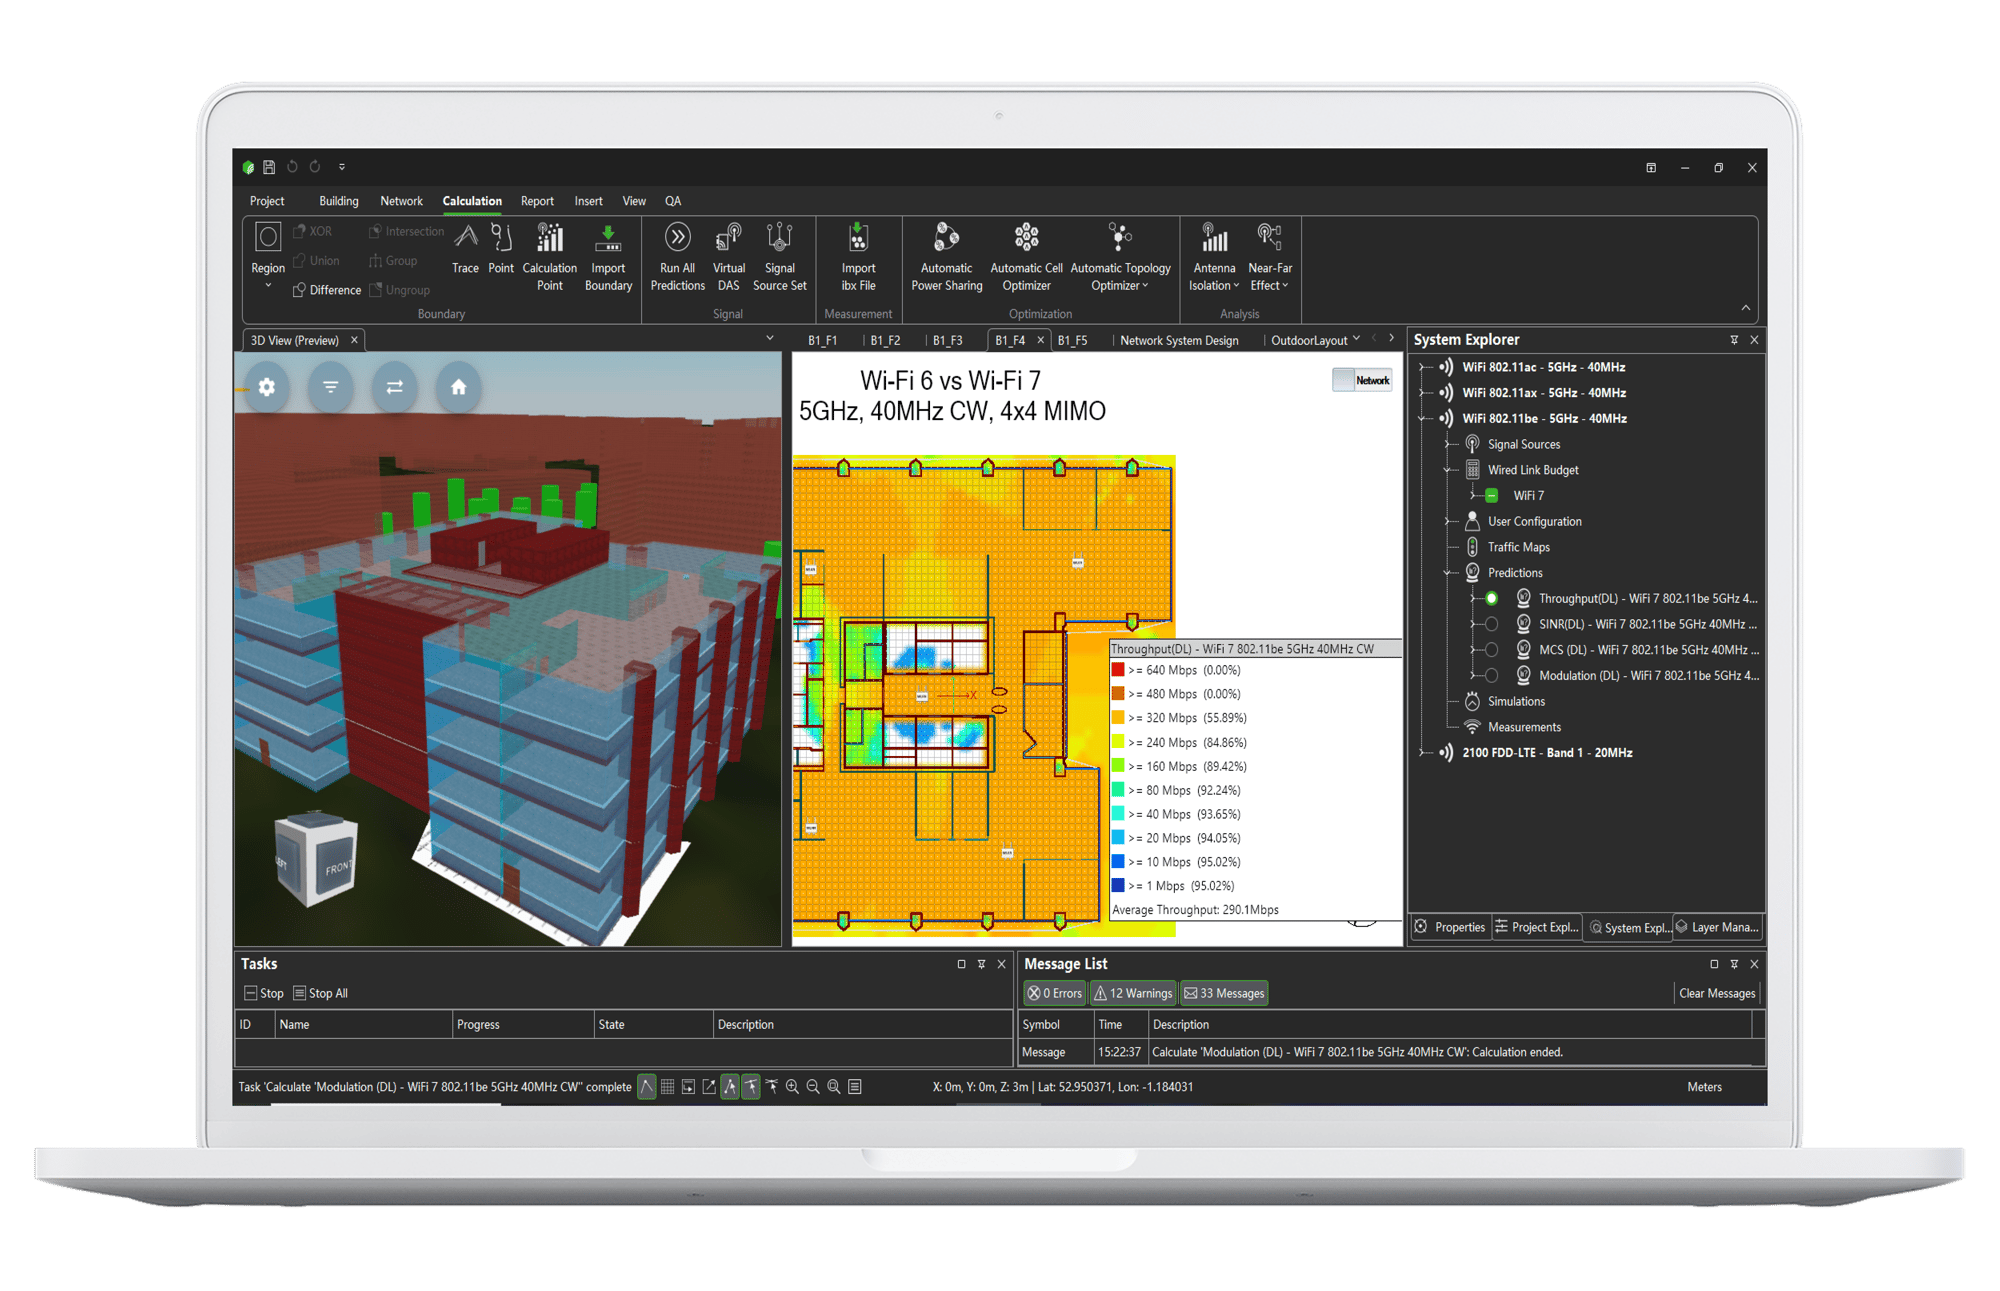Import an ibx File
This screenshot has width=2000, height=1291.
coord(858,257)
